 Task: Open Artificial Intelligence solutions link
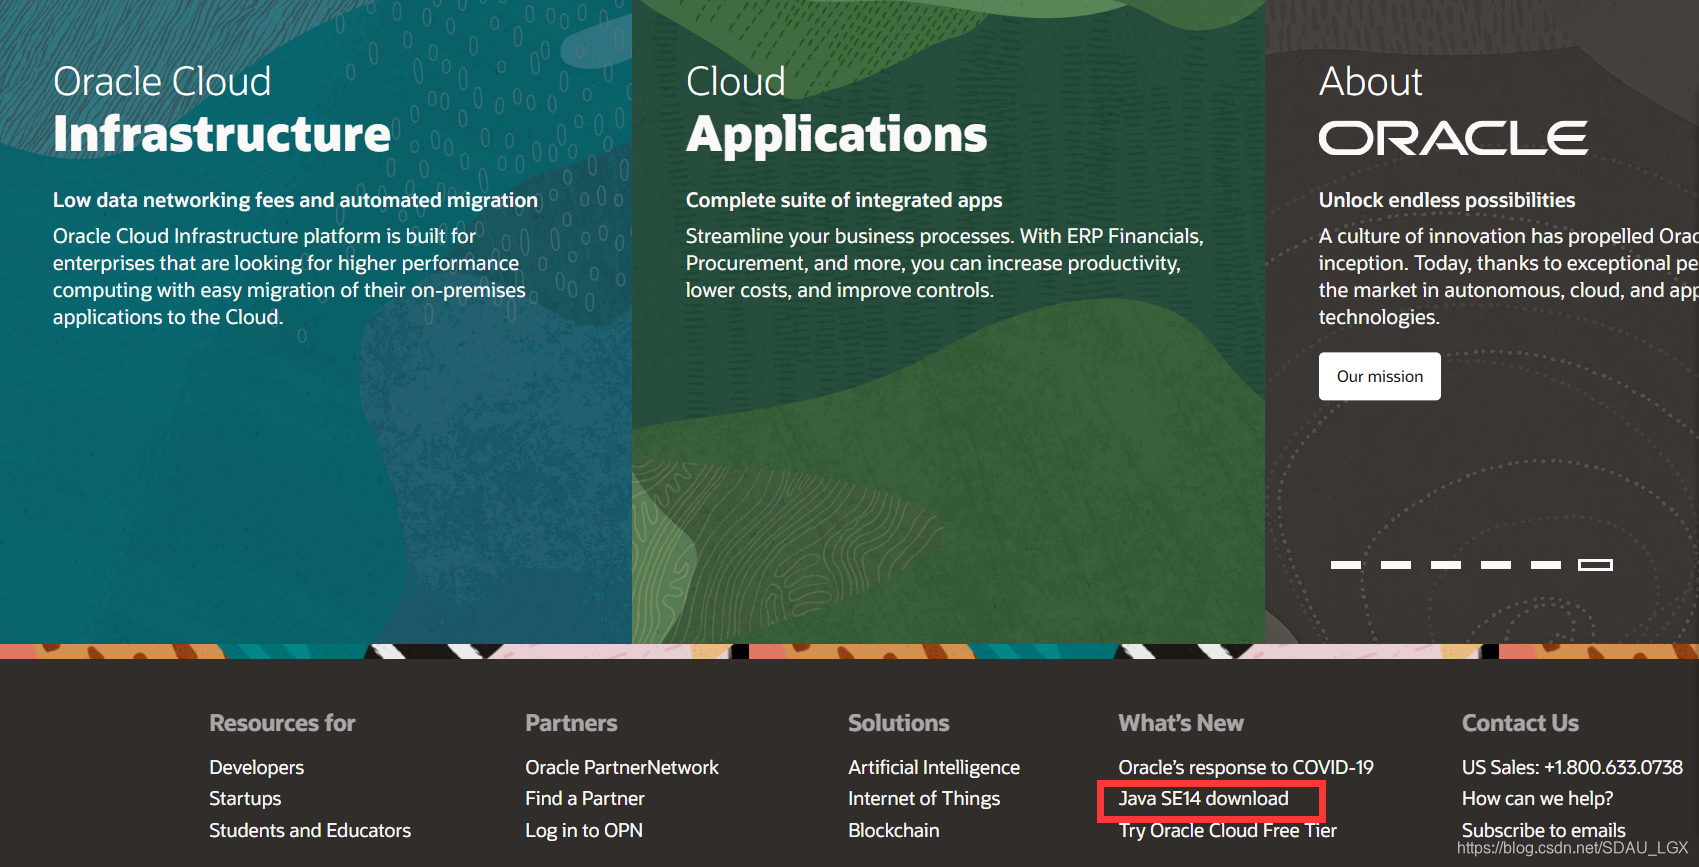coord(934,767)
